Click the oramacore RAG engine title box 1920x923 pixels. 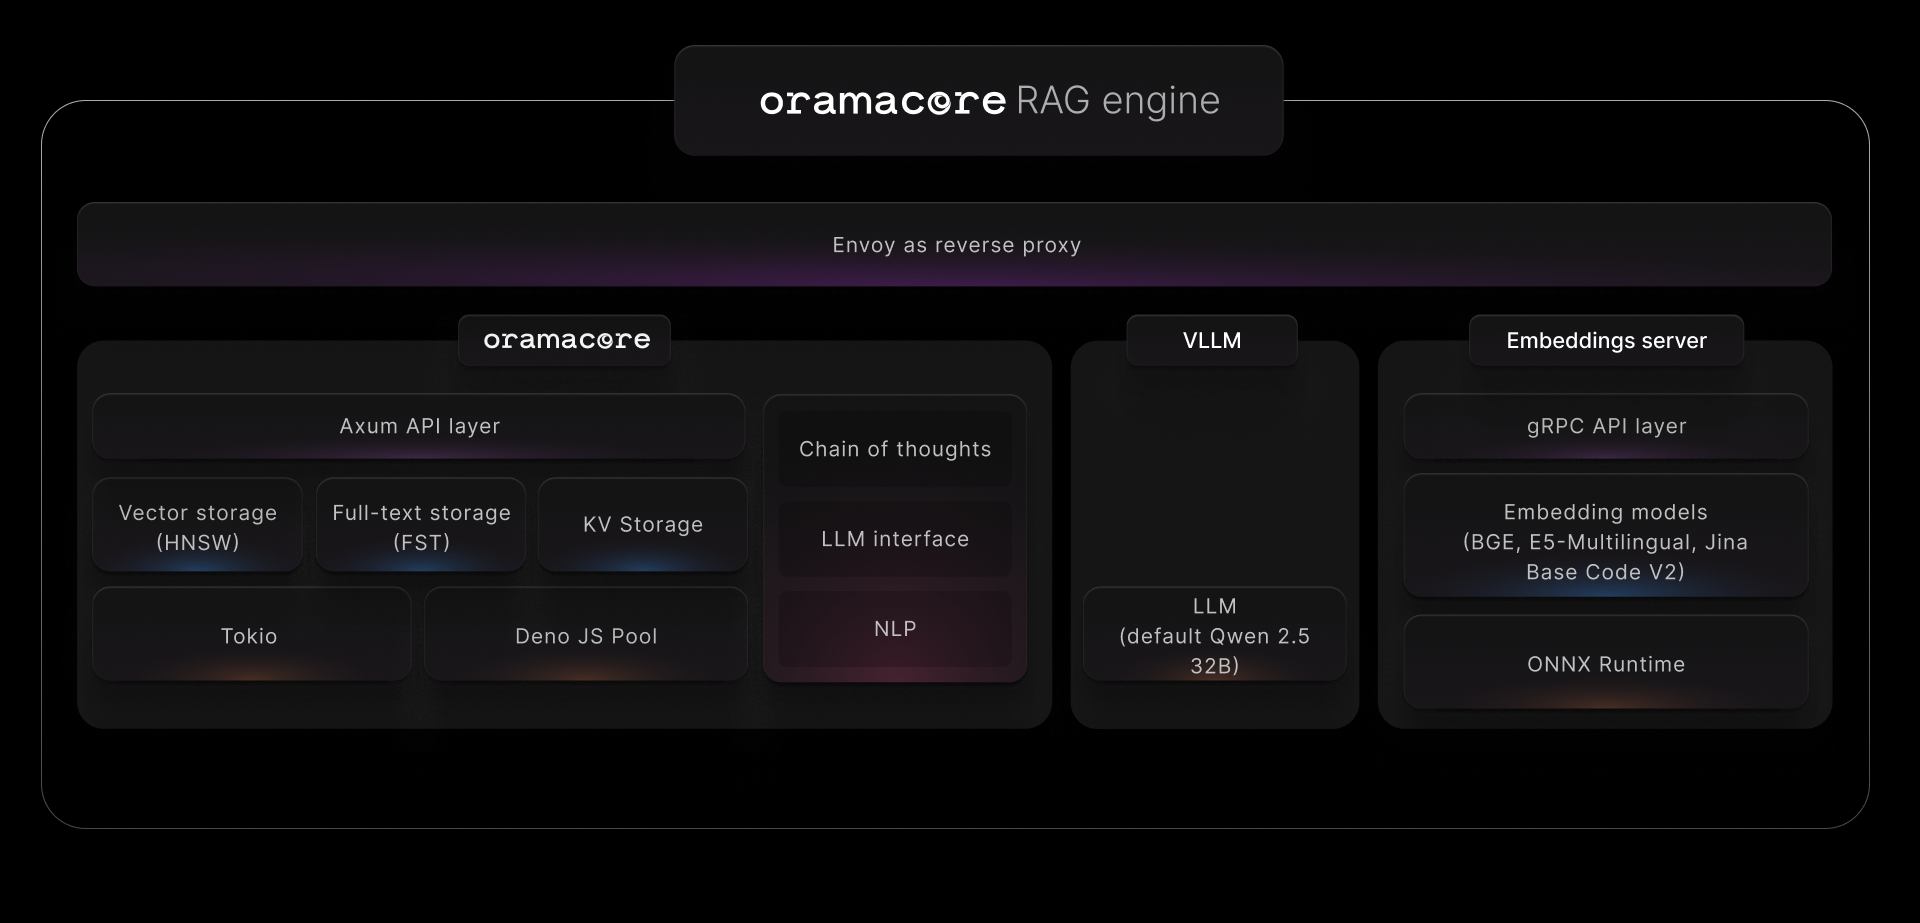click(978, 100)
